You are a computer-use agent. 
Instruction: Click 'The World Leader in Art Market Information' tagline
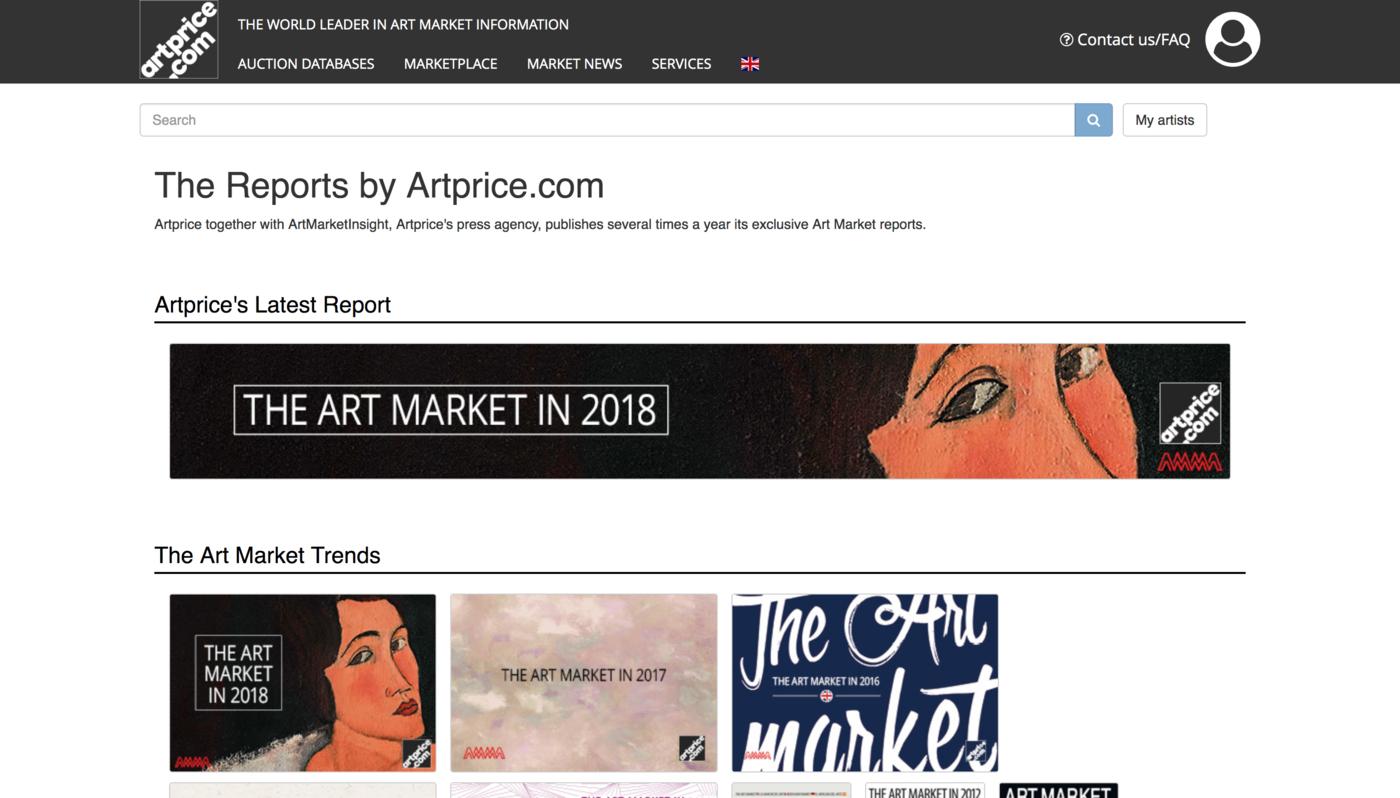(x=403, y=24)
